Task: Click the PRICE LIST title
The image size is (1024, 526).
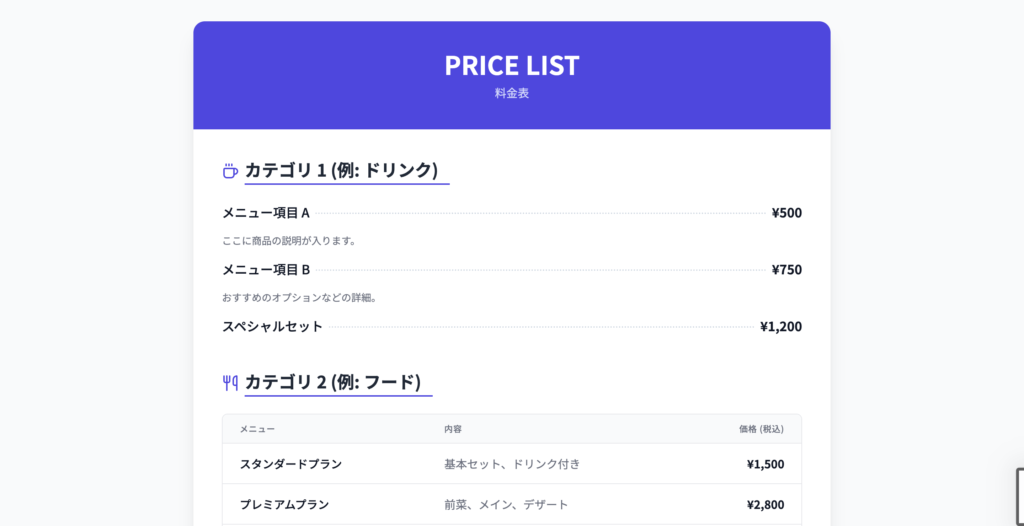Action: (511, 66)
